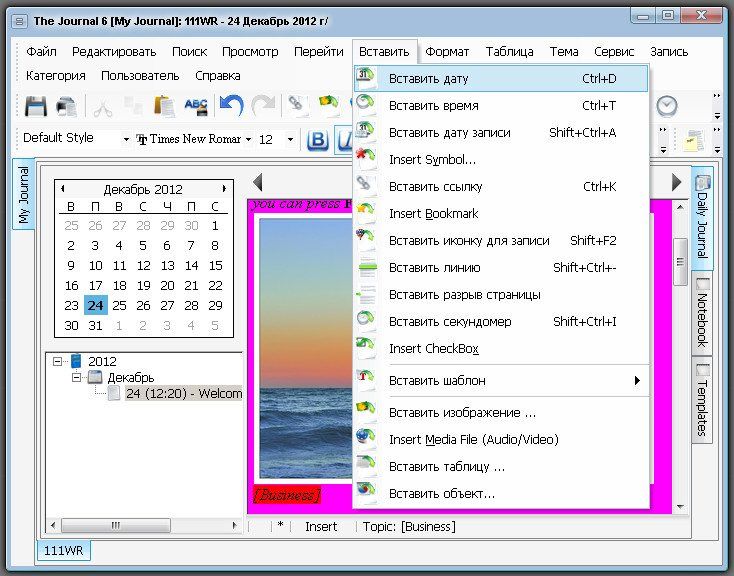Open the Default Style dropdown
The width and height of the screenshot is (734, 576).
125,140
